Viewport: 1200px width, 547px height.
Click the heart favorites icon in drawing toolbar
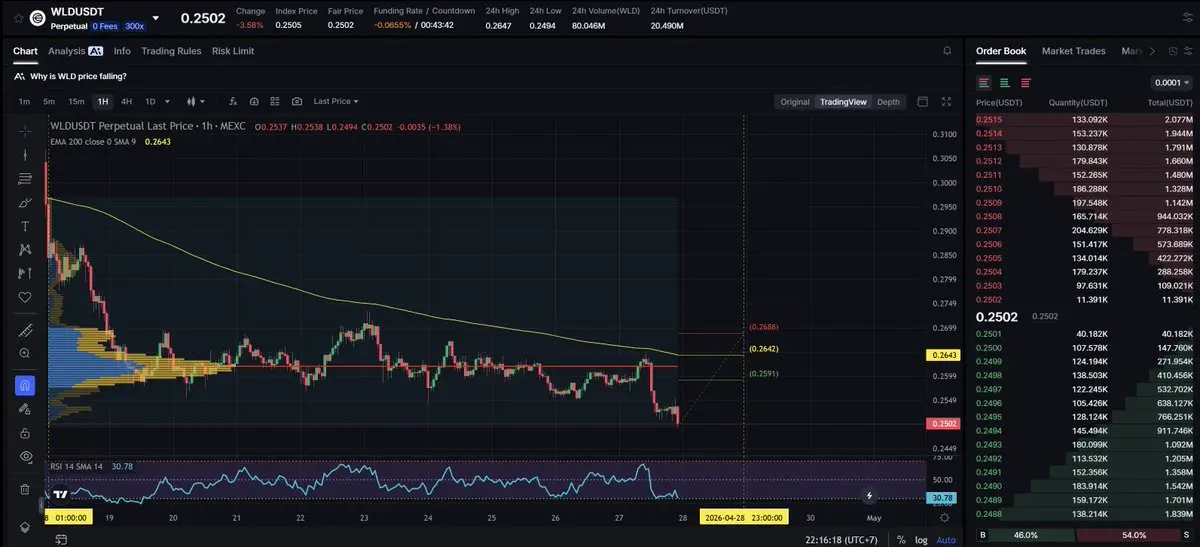(x=25, y=297)
